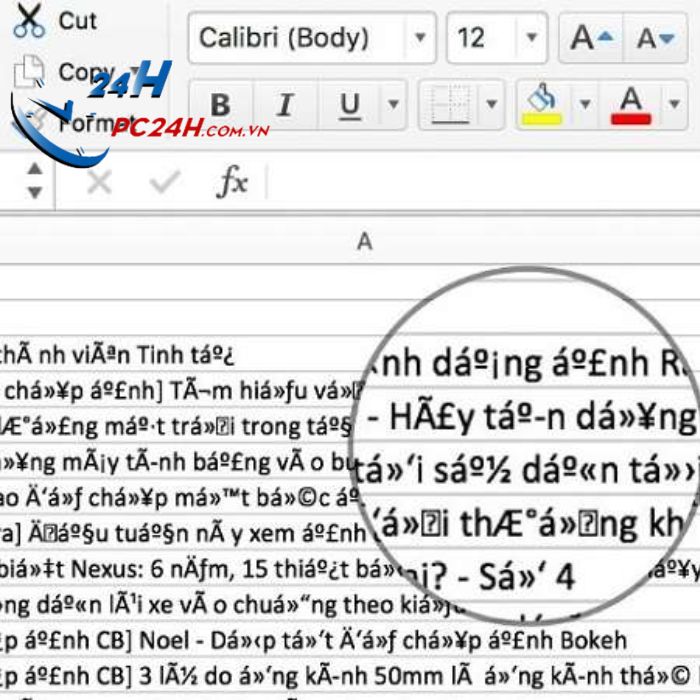This screenshot has width=700, height=700.
Task: Click the cancel X in formula bar
Action: (99, 182)
